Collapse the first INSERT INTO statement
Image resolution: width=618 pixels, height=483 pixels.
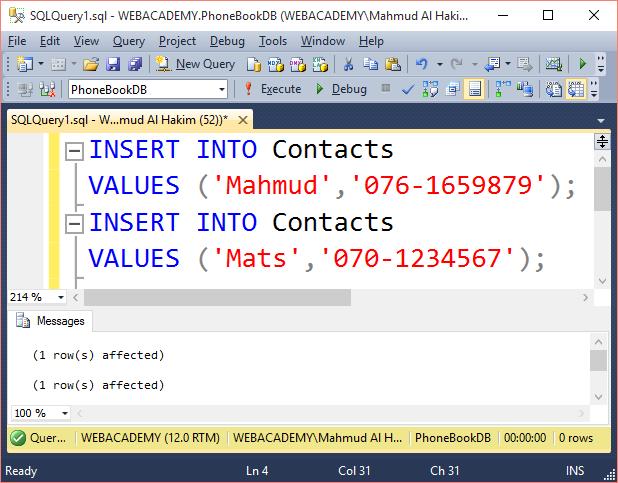coord(74,151)
